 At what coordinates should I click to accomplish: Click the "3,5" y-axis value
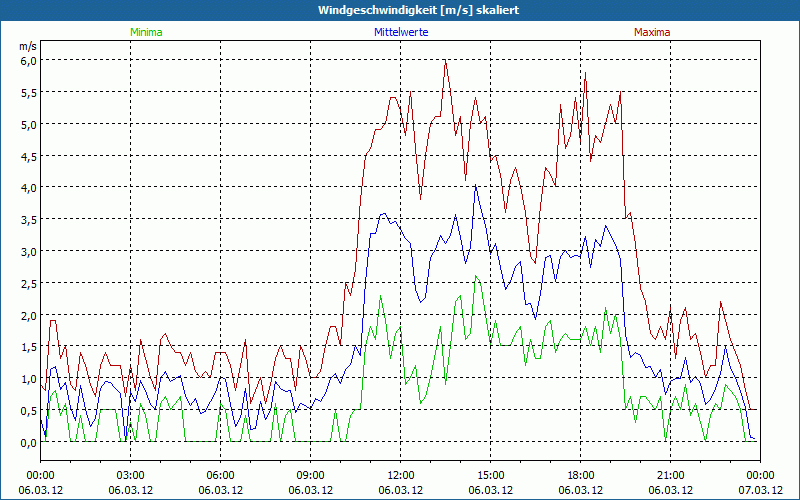click(x=29, y=220)
